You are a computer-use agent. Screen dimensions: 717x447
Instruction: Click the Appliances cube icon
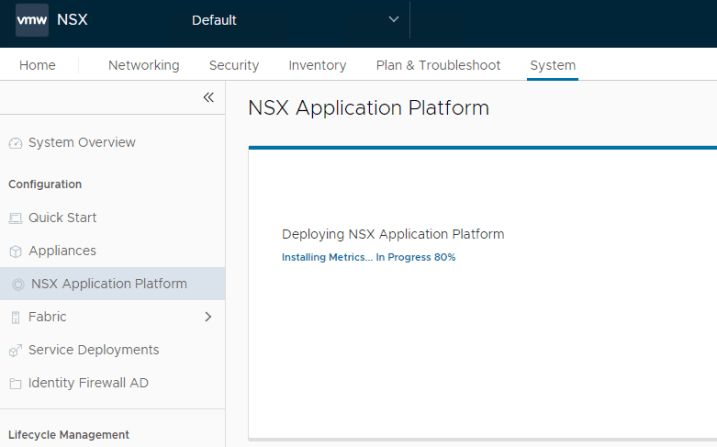point(16,251)
